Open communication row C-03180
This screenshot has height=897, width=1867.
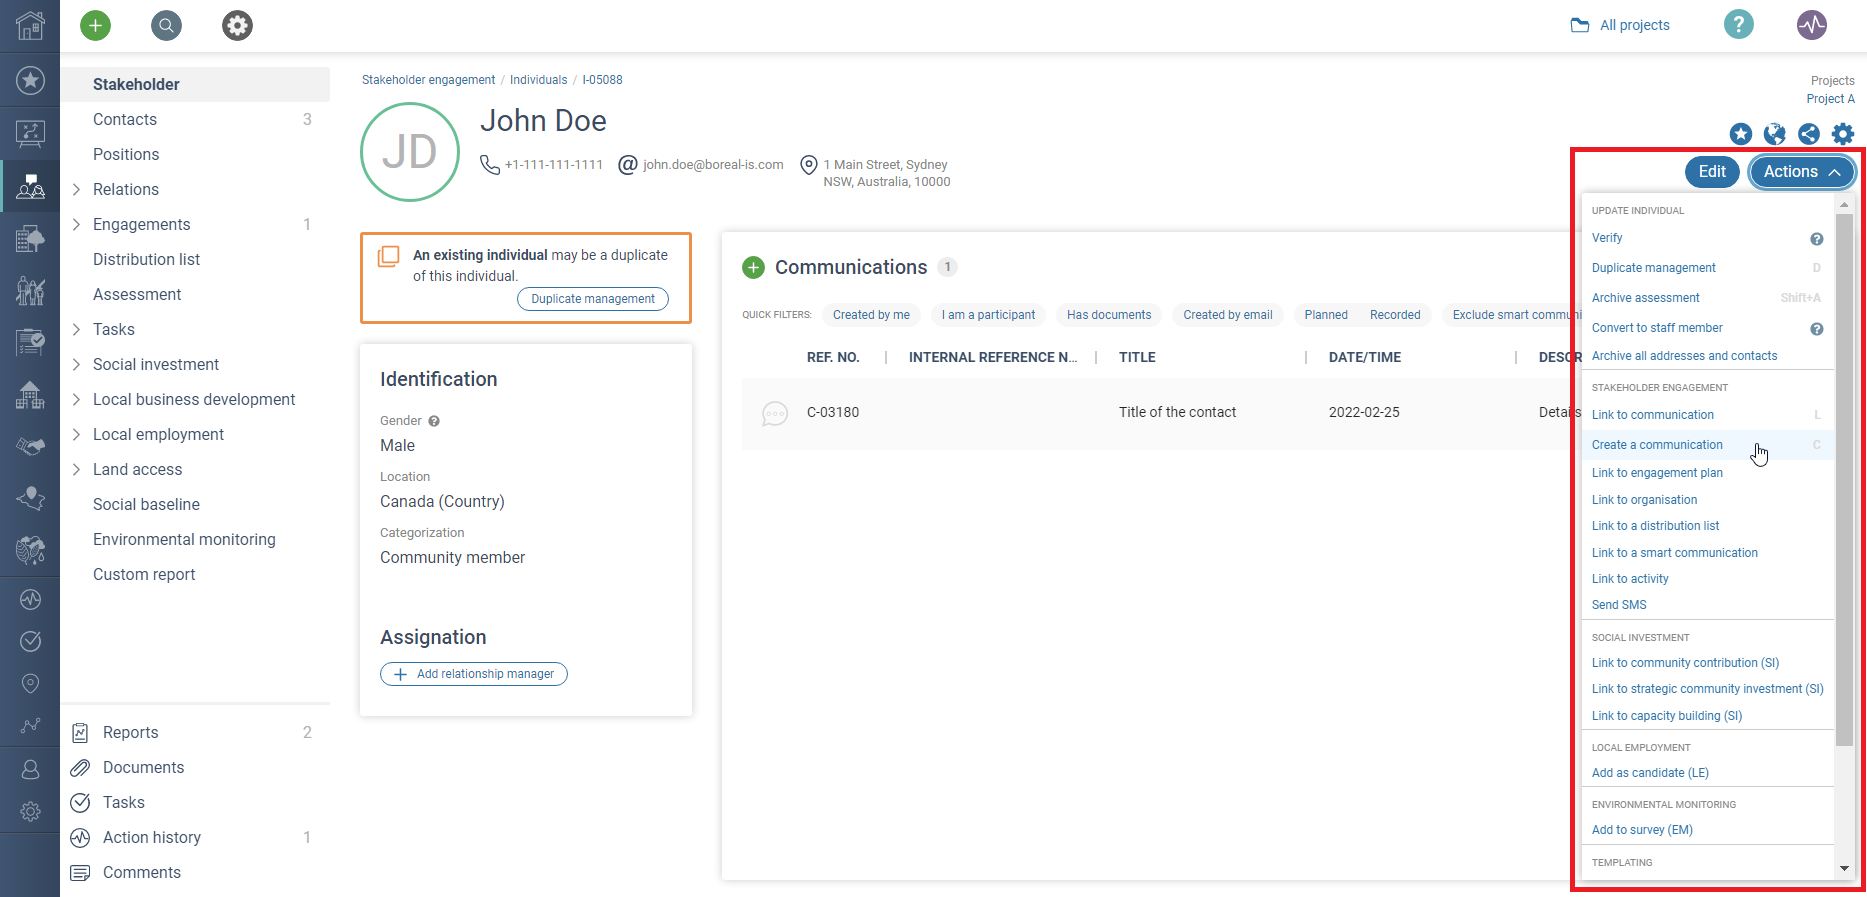(832, 412)
